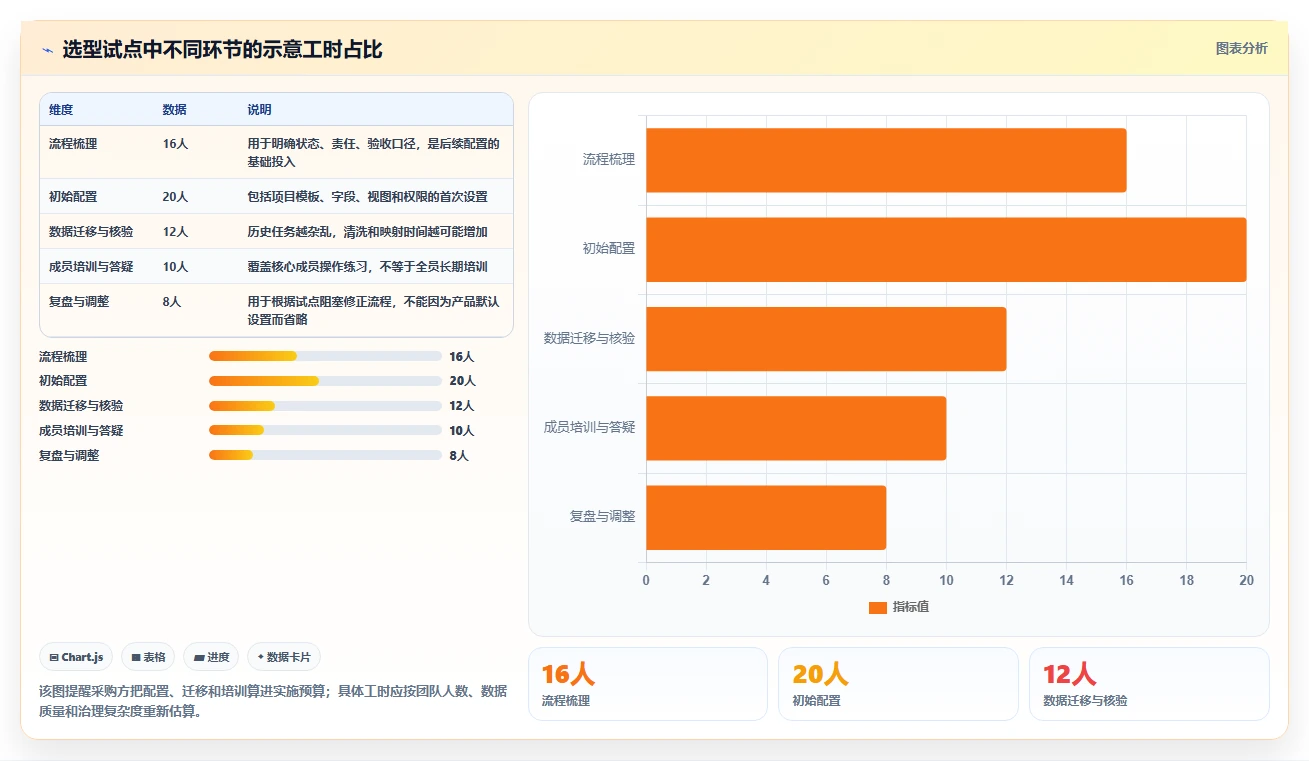Select the 数据卡片 tag chip
The width and height of the screenshot is (1309, 761).
284,657
